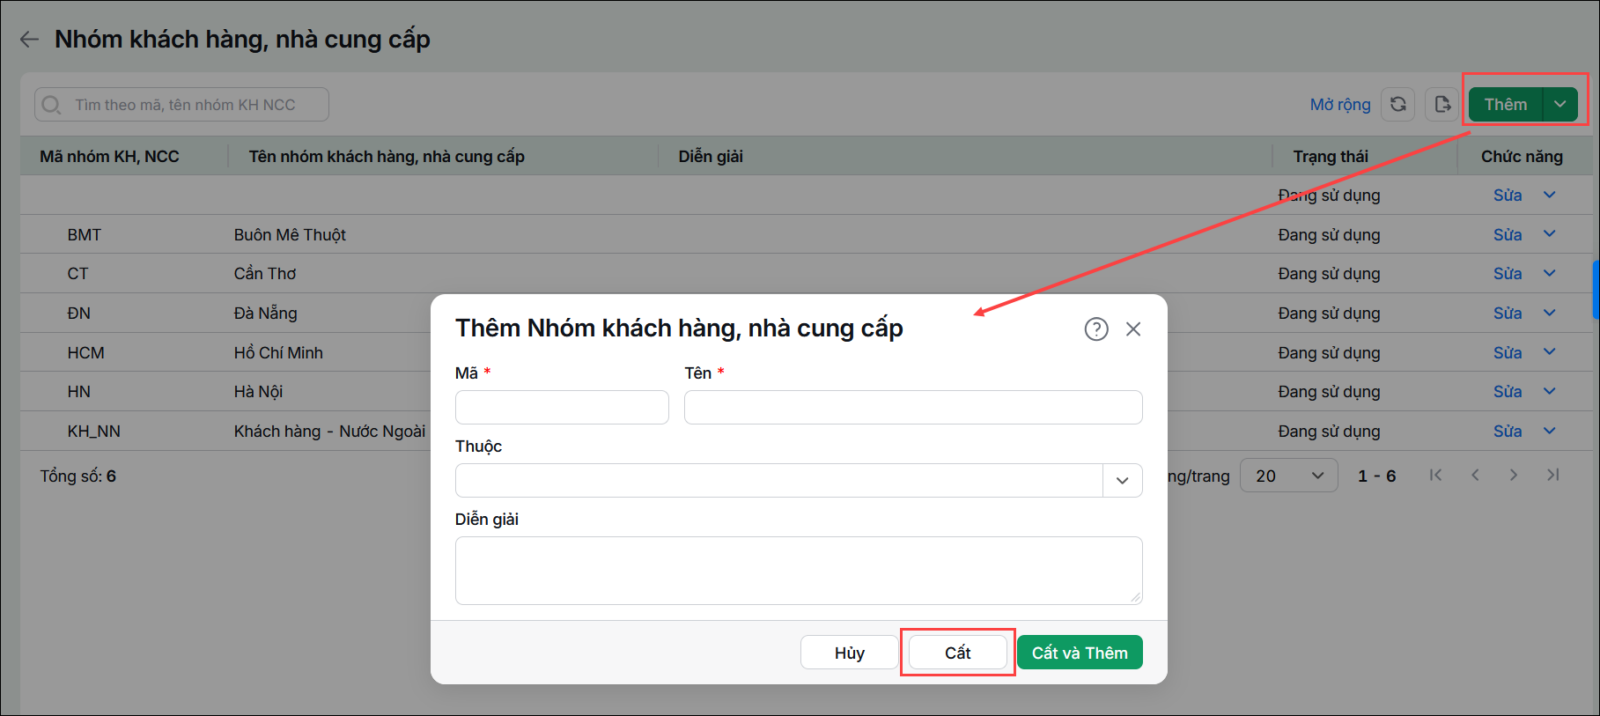Expand actions chevron for Cần Thơ row

pyautogui.click(x=1549, y=273)
